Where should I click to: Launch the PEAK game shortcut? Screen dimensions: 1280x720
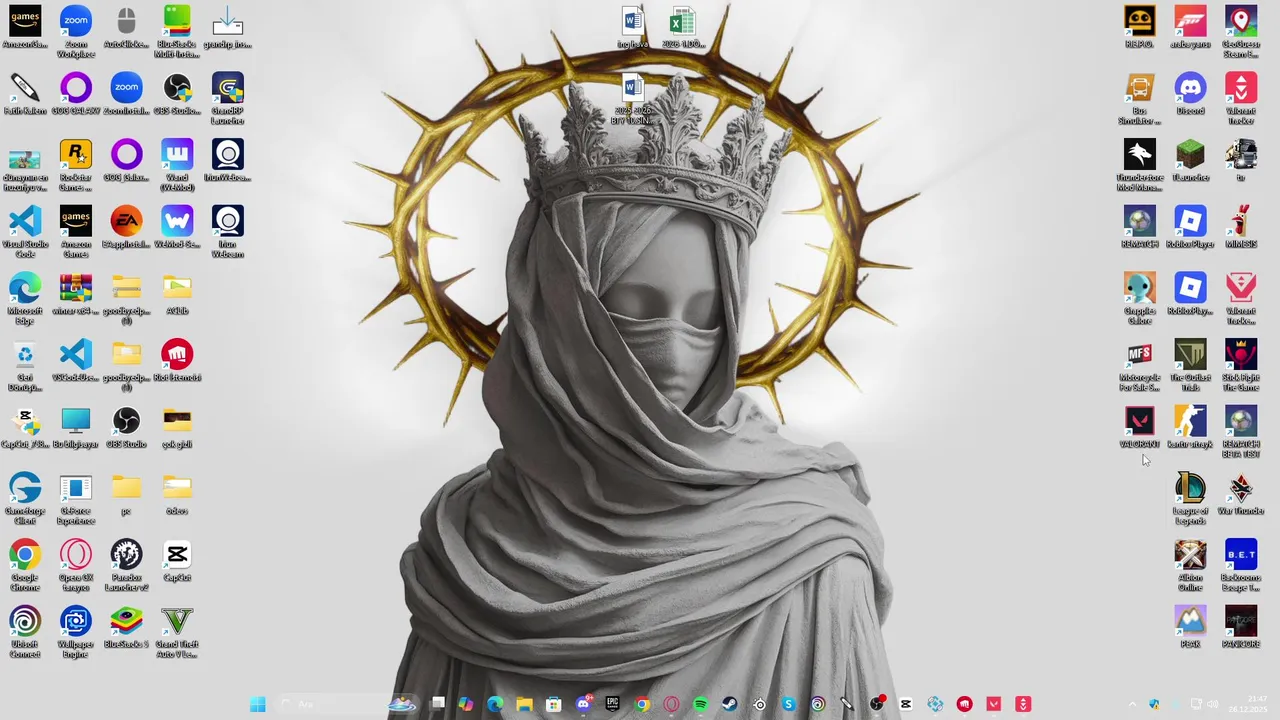[x=1190, y=627]
